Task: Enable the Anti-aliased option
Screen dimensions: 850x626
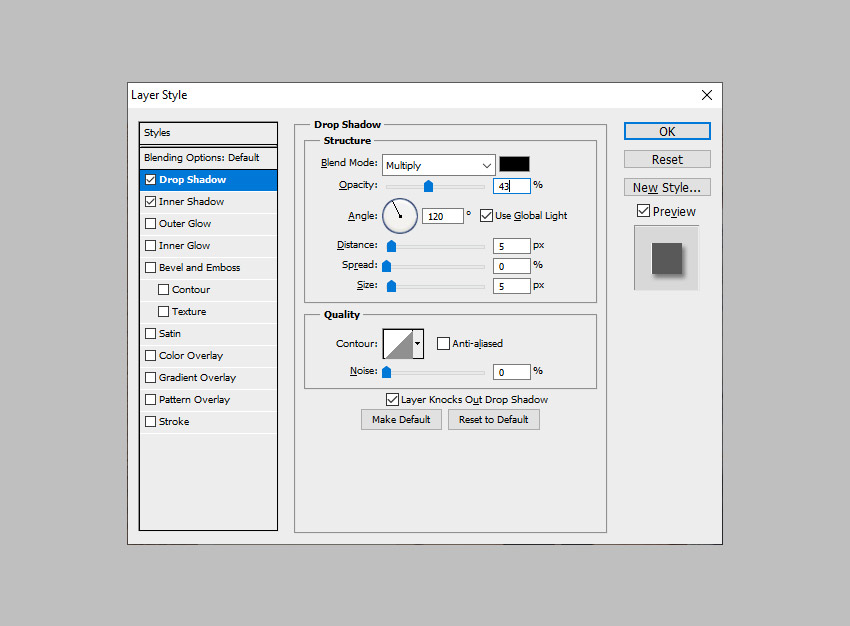Action: [444, 344]
